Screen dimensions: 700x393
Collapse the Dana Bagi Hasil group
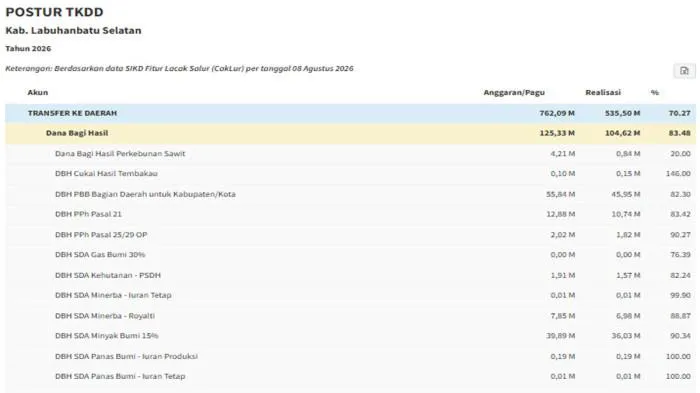click(x=350, y=133)
